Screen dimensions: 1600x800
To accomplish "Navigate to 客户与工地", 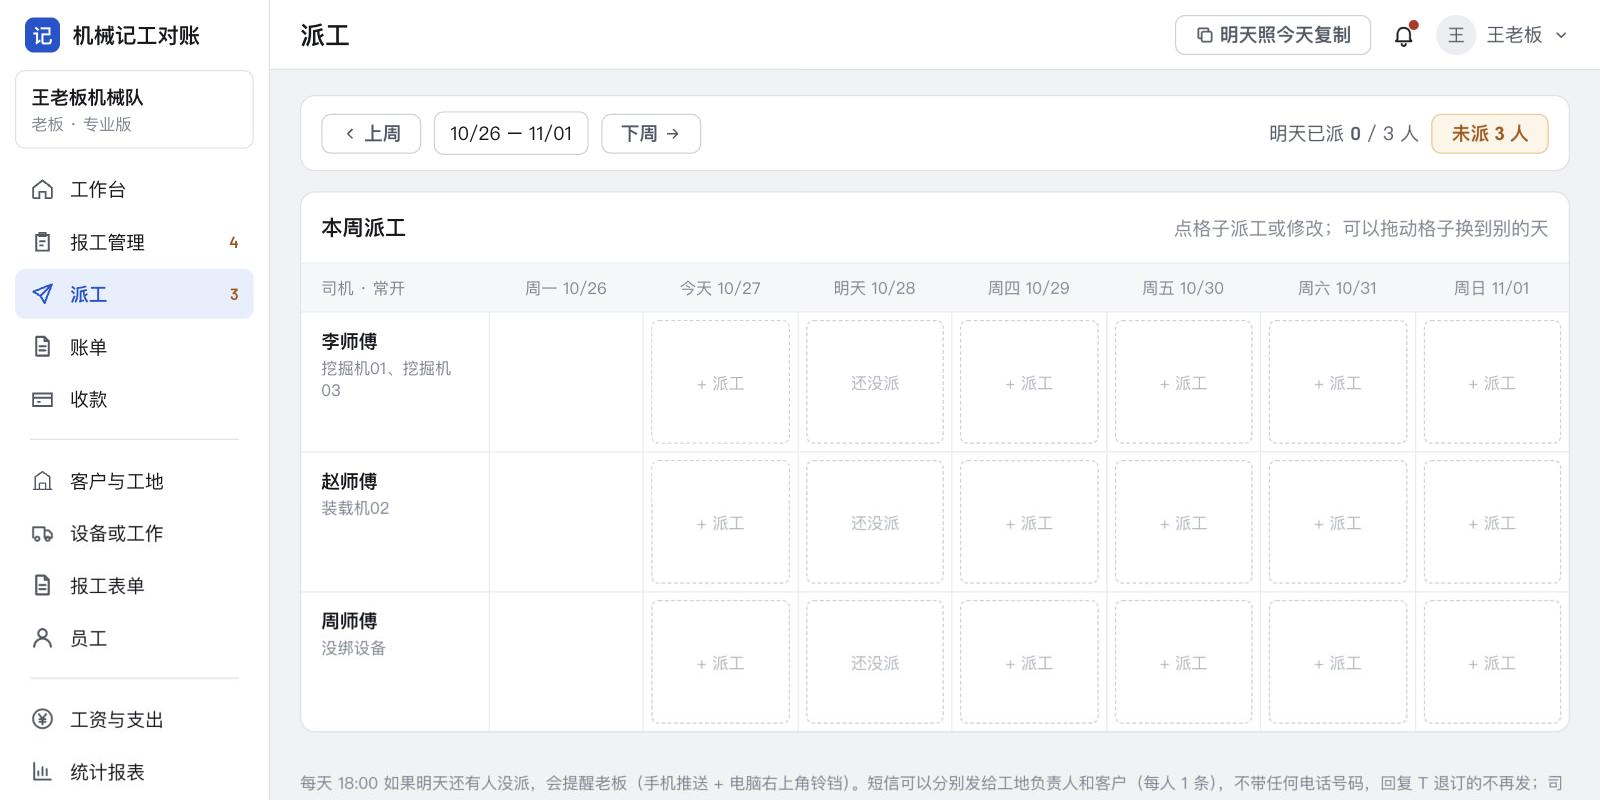I will tap(134, 481).
